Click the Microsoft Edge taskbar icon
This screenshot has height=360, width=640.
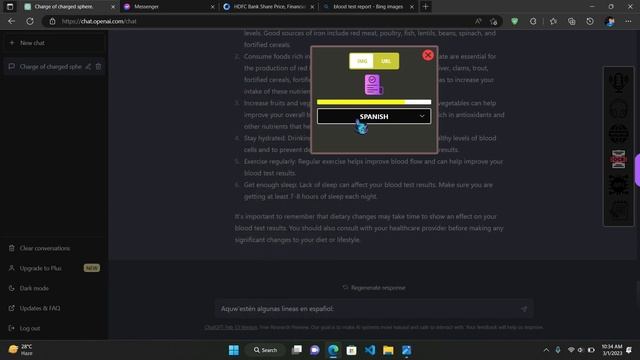pos(333,350)
